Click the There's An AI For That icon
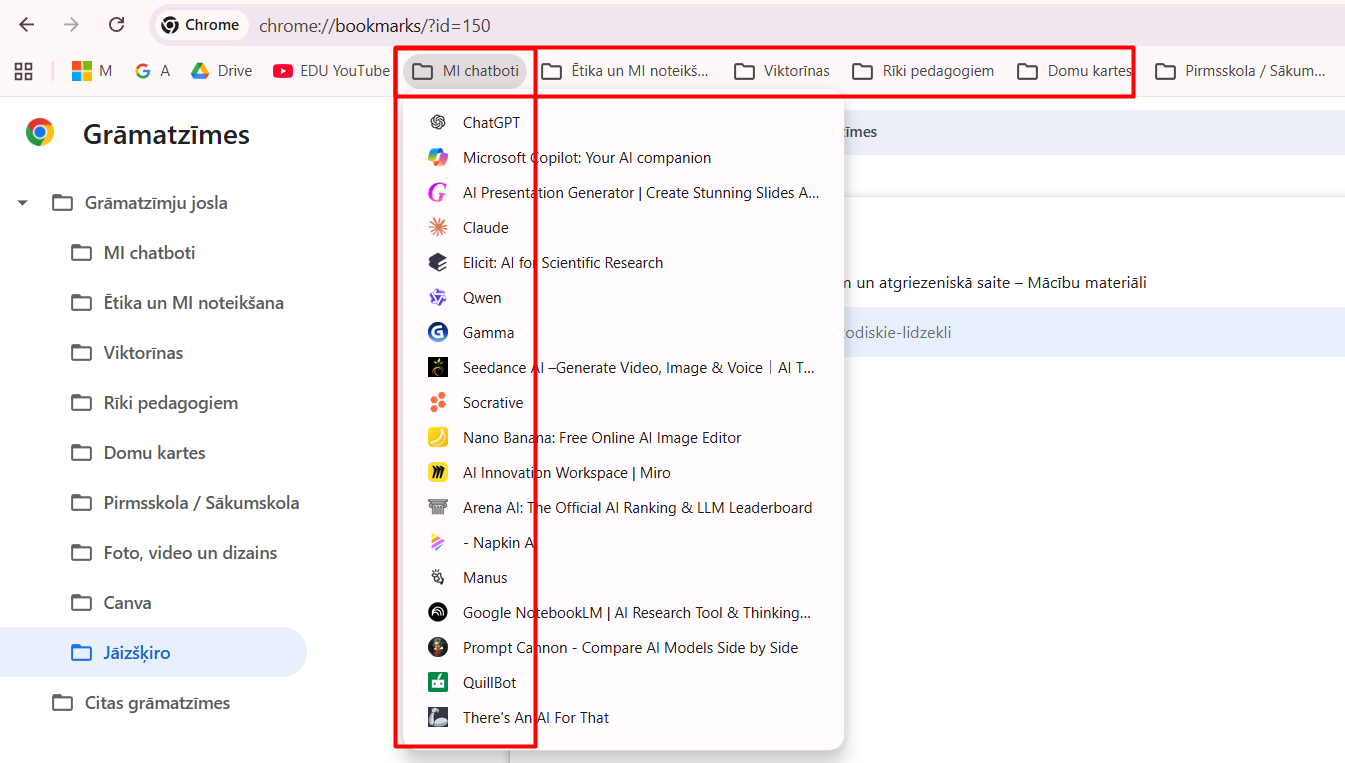Screen dimensions: 1345x763 (x=437, y=718)
